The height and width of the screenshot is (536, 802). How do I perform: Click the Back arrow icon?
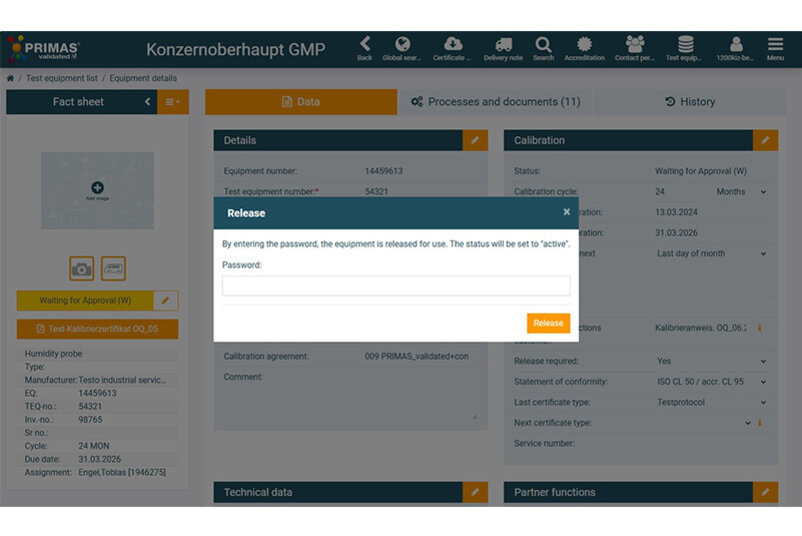click(364, 44)
